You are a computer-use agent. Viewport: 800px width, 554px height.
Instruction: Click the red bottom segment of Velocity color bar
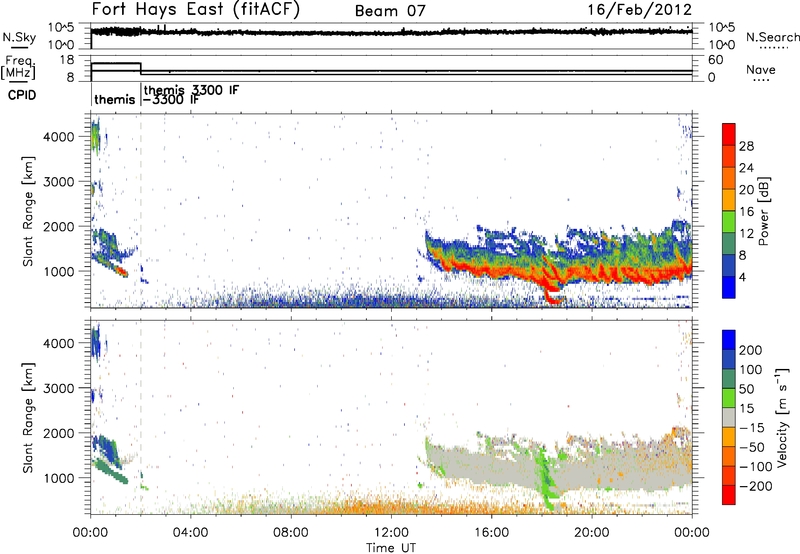click(x=729, y=495)
